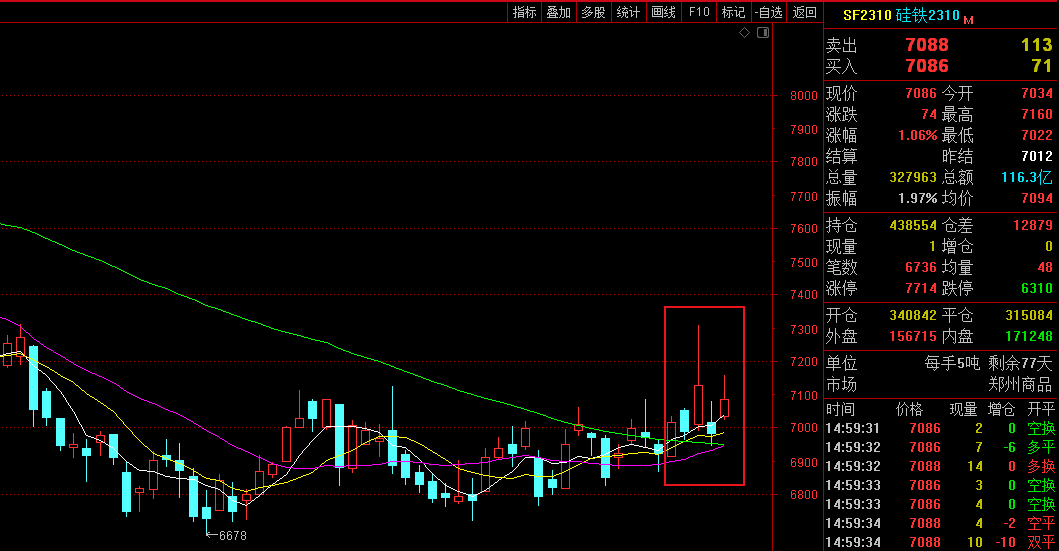This screenshot has height=551, width=1059.
Task: Select the 买入 bid price 7086
Action: pyautogui.click(x=926, y=66)
